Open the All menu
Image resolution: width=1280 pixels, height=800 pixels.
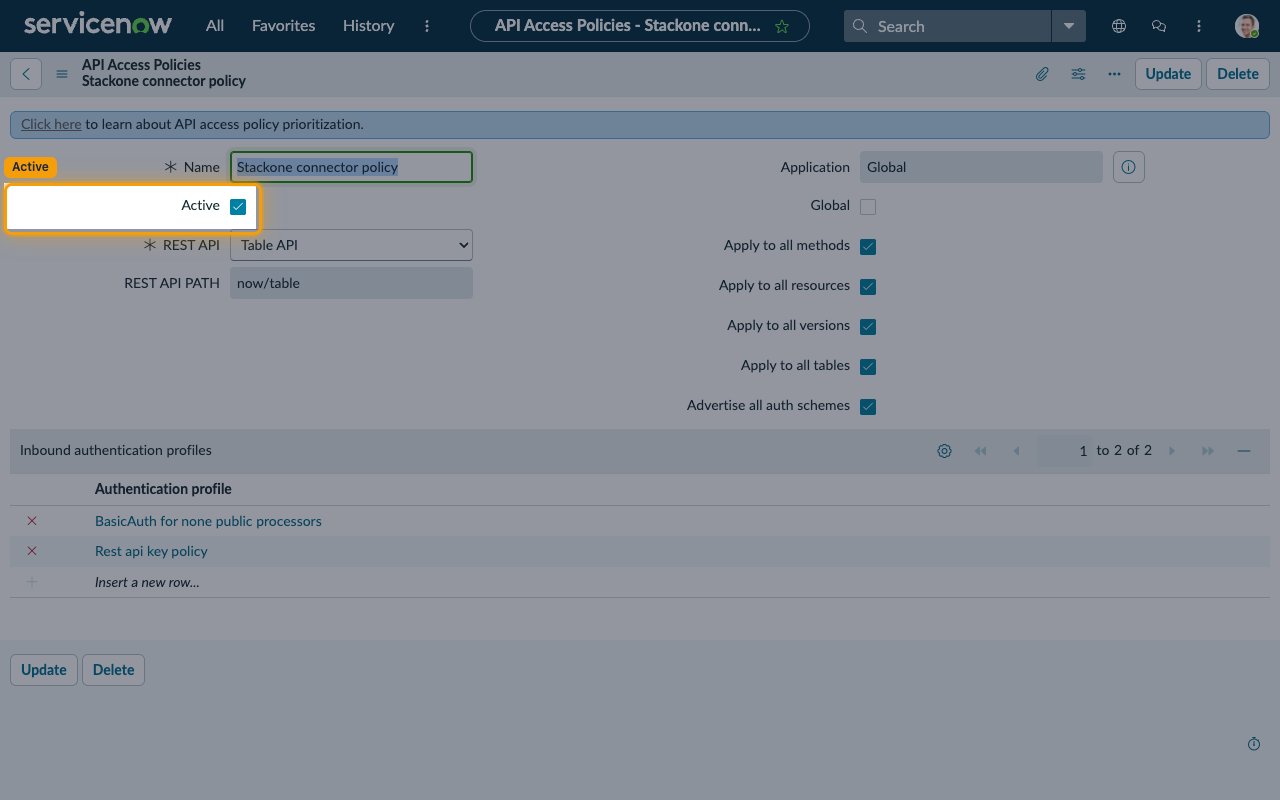point(215,26)
